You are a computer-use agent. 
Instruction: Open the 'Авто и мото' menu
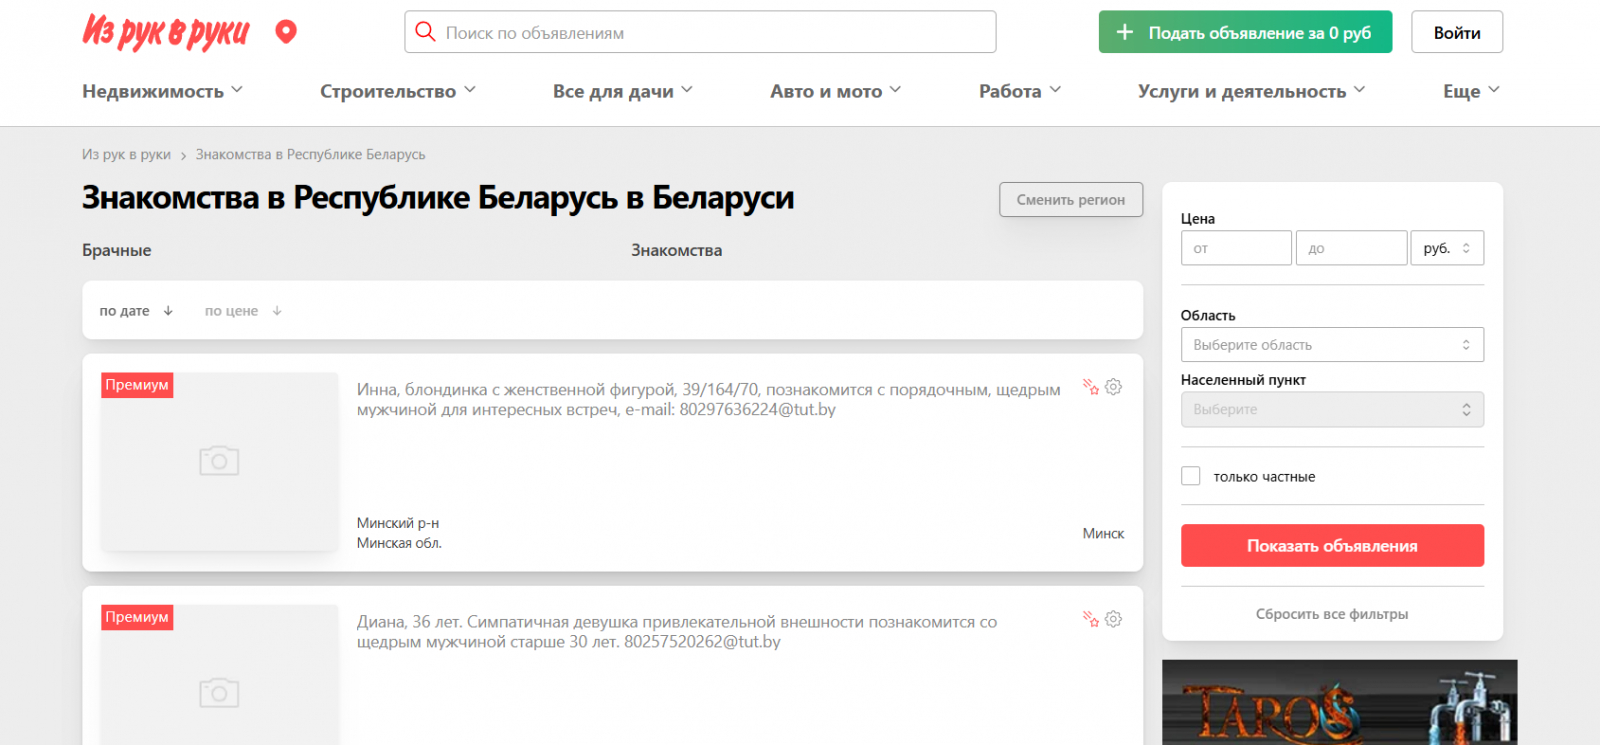(x=835, y=91)
